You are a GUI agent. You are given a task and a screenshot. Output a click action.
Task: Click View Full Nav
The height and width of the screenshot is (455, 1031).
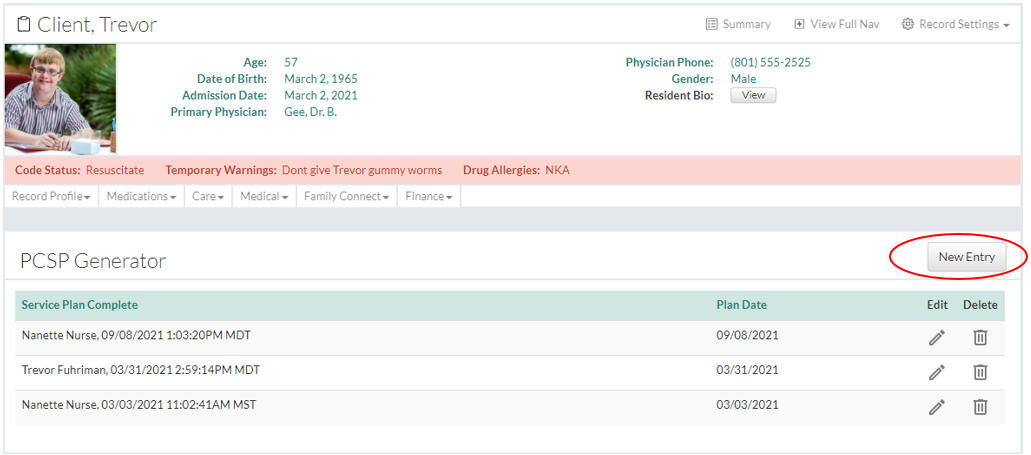coord(836,24)
